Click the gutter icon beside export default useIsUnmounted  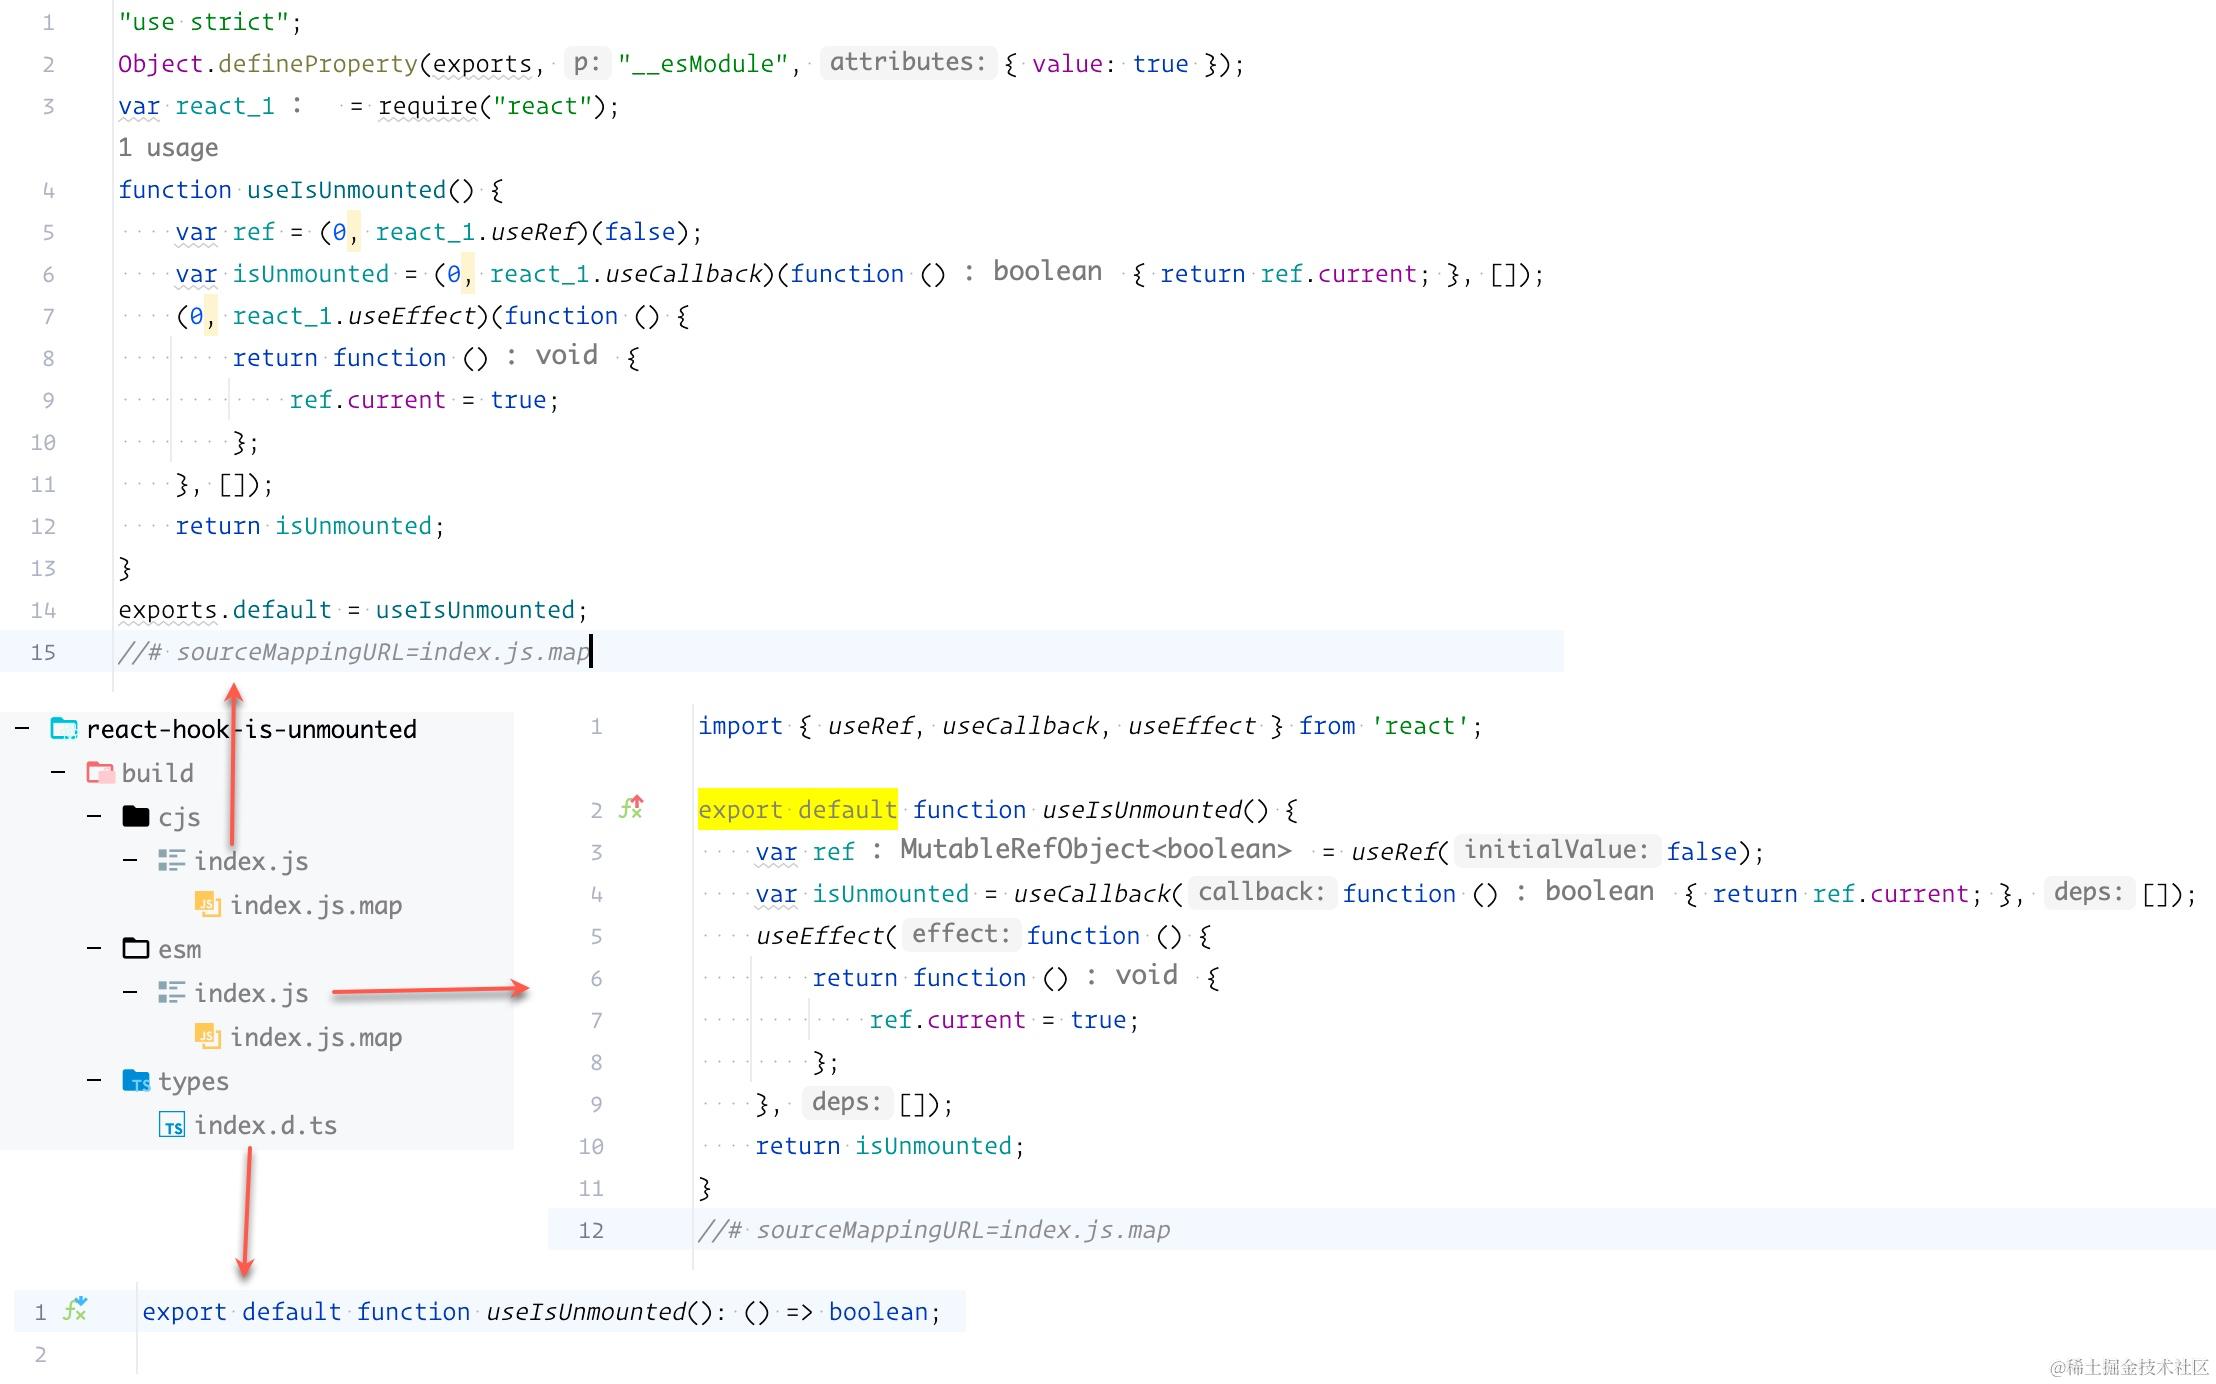pyautogui.click(x=631, y=808)
